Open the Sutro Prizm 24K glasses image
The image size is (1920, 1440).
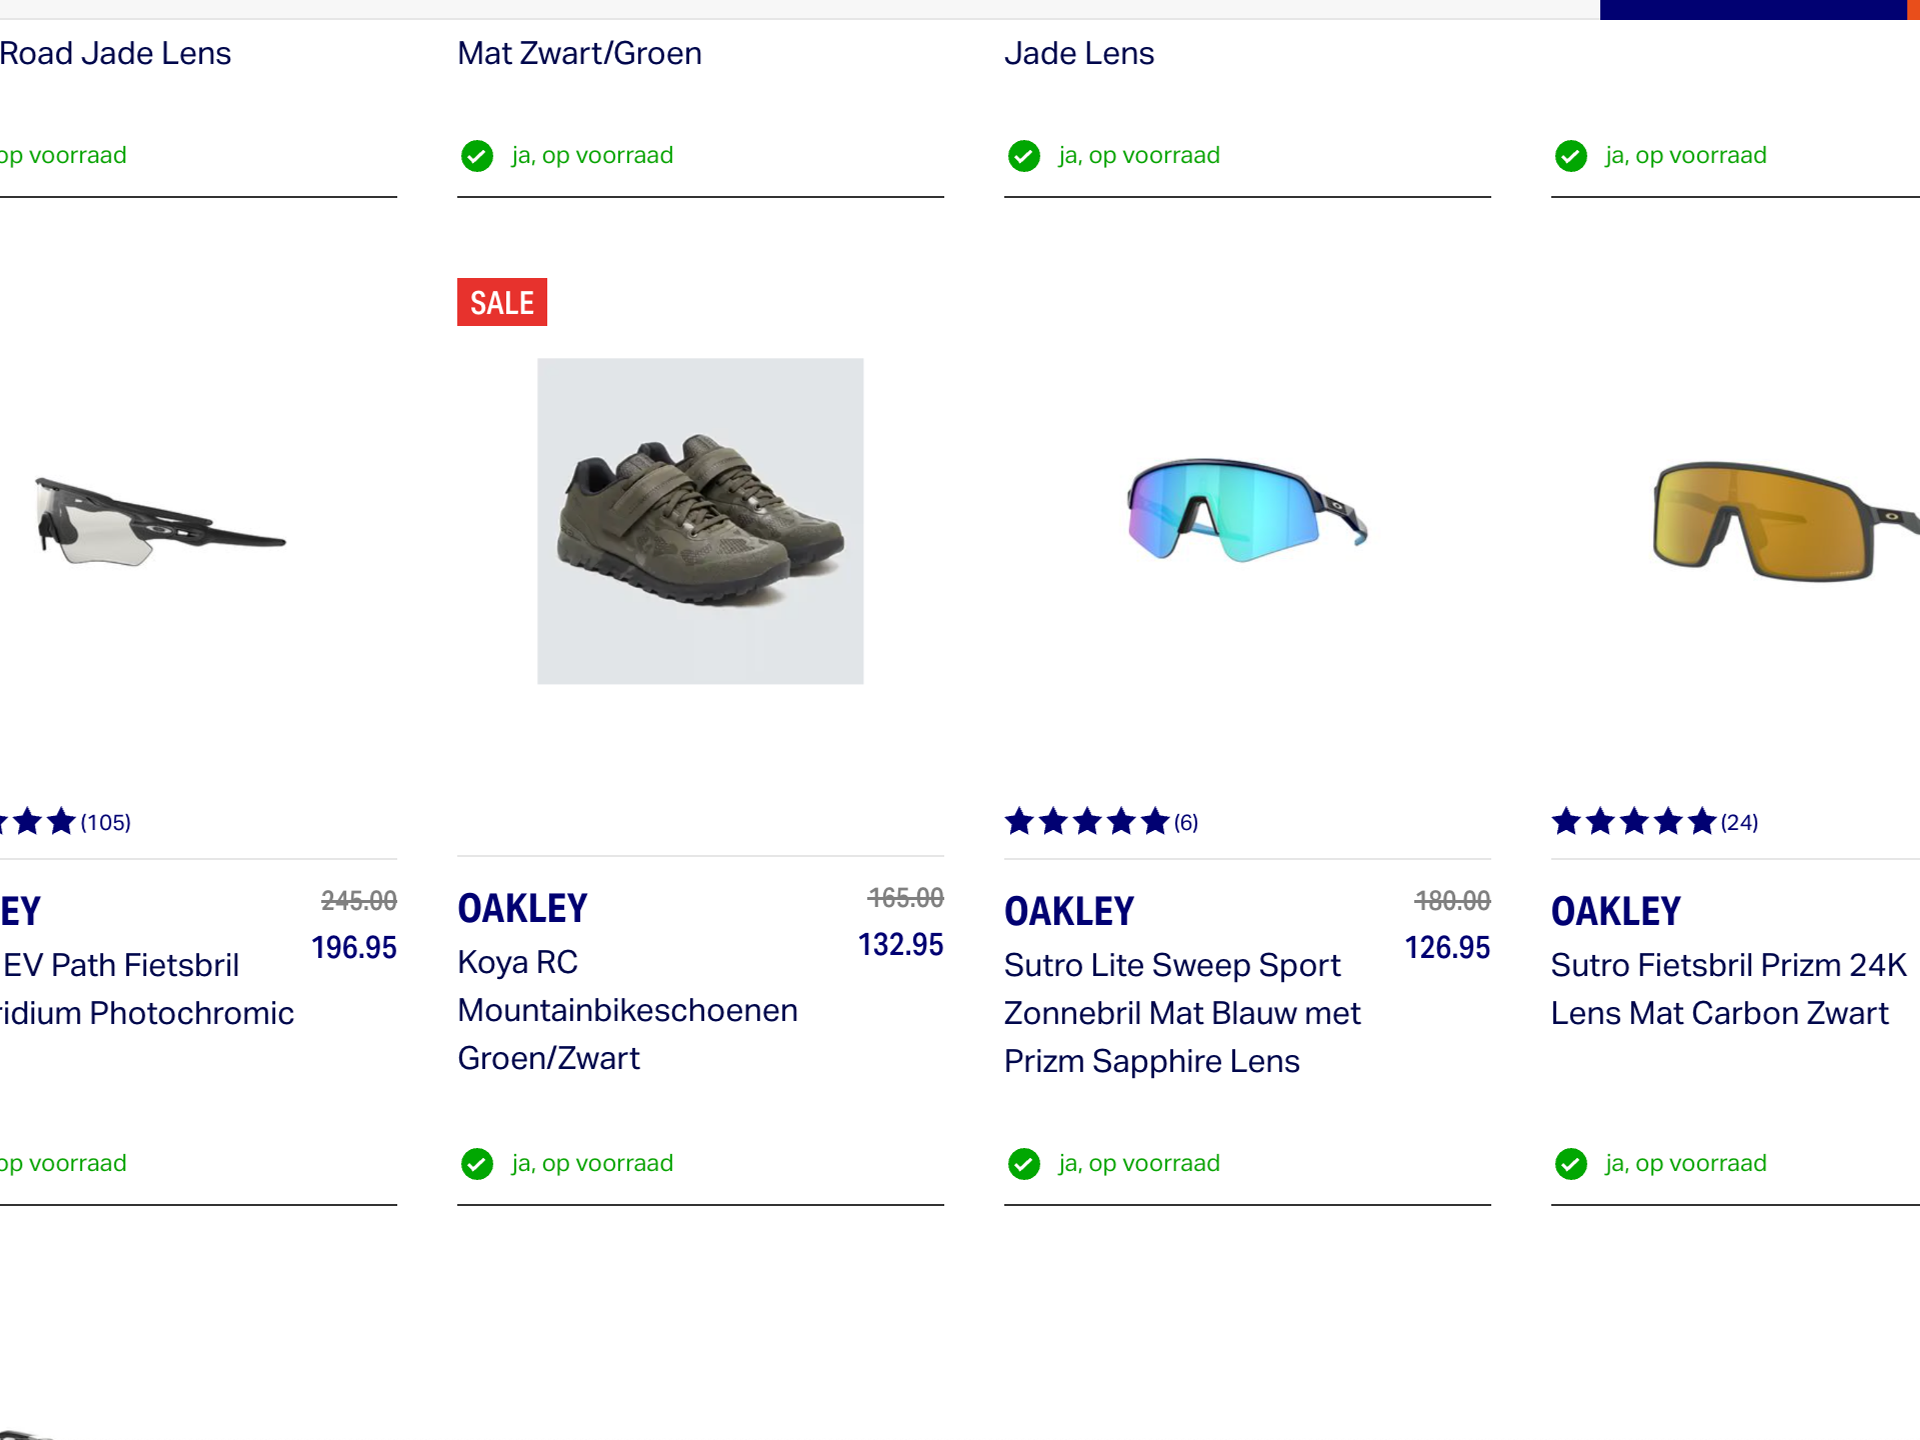coord(1785,521)
